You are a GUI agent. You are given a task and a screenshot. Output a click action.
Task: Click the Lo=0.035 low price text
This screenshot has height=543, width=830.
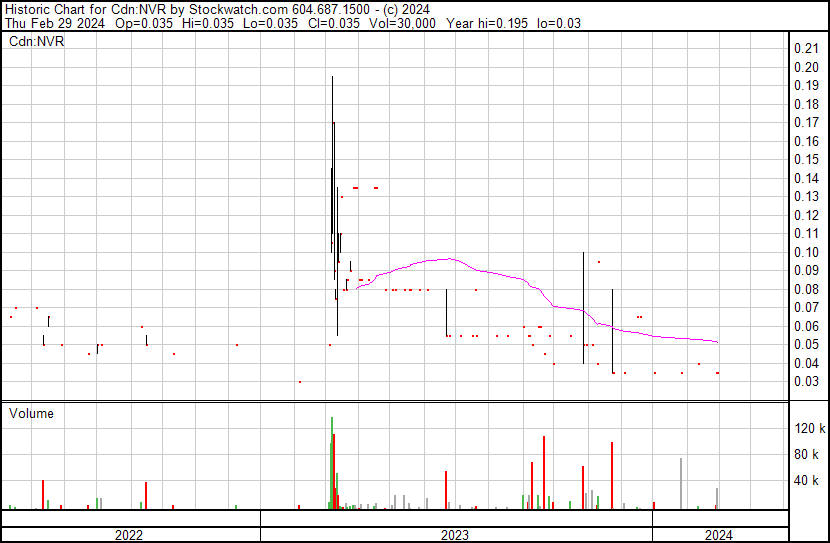(270, 23)
